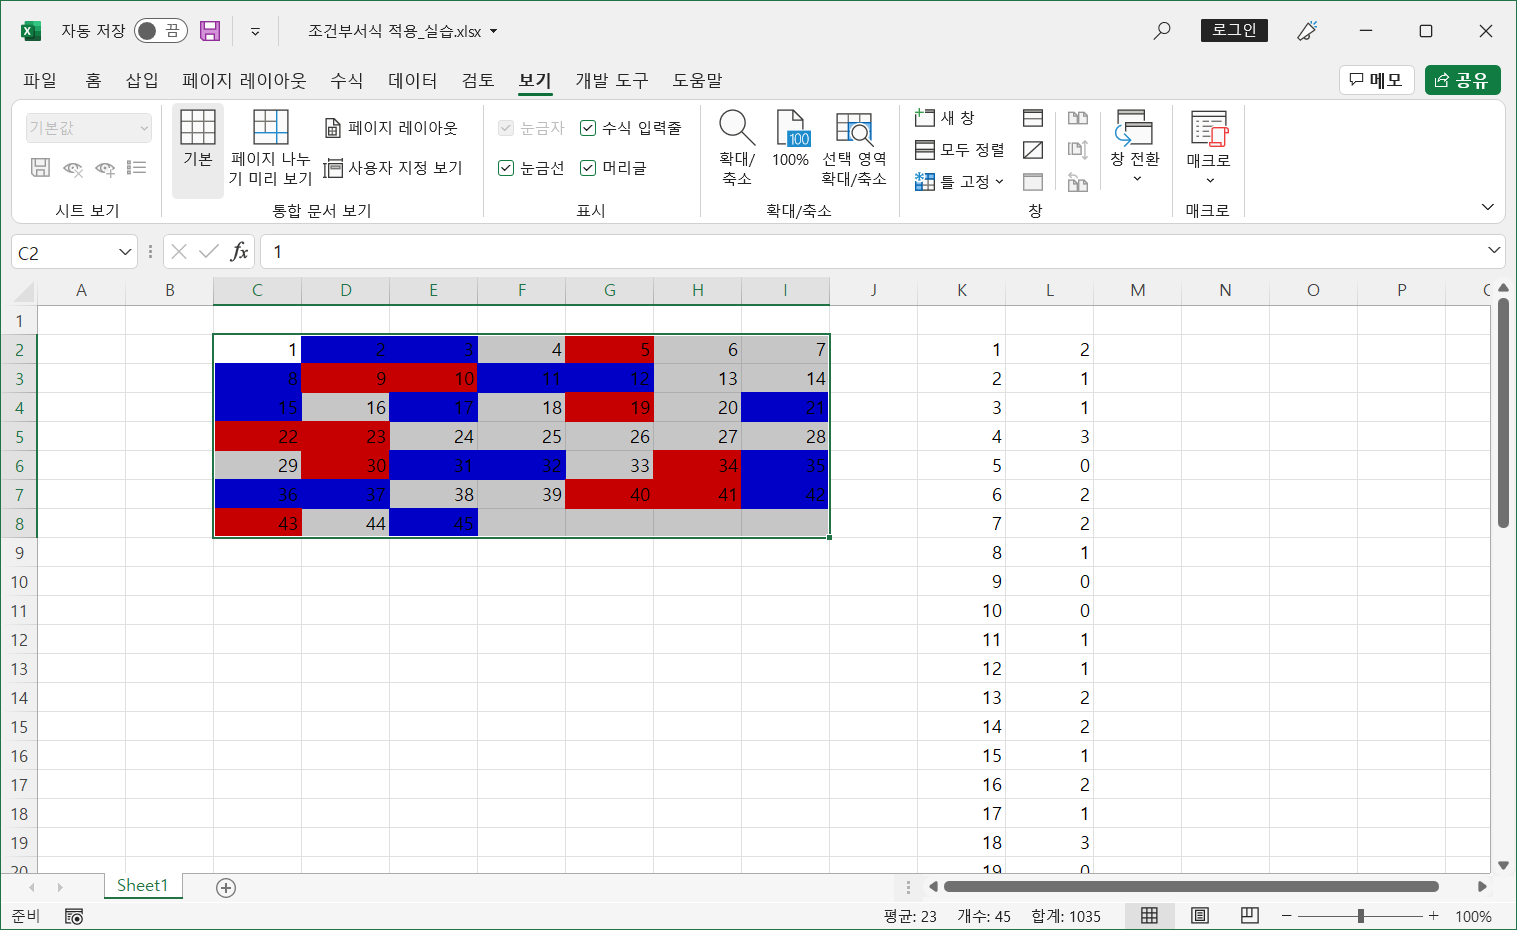Toggle the AutoSave (자동 저장) switch
The height and width of the screenshot is (930, 1517).
(161, 31)
